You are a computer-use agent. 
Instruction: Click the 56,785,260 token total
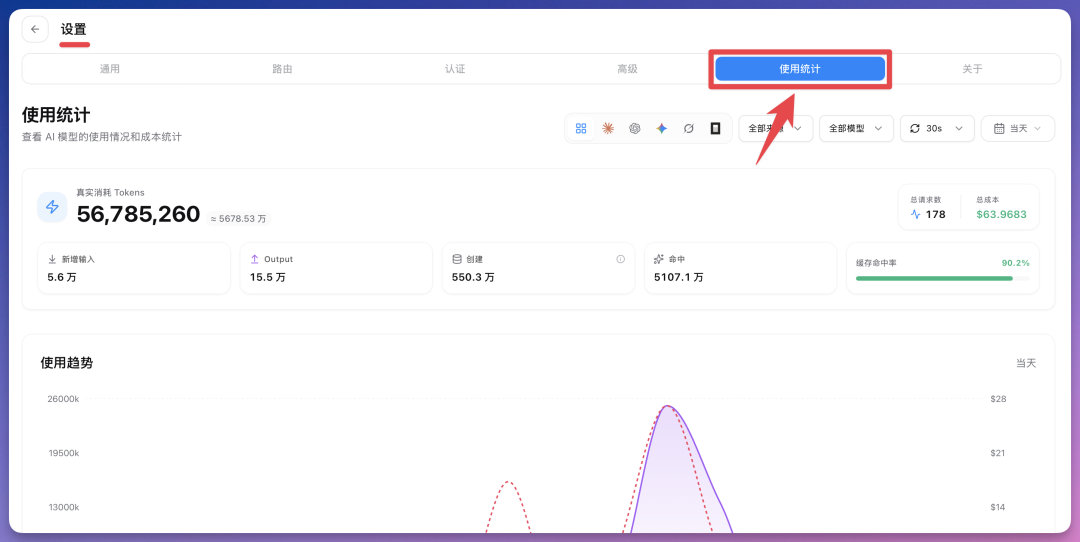(138, 214)
